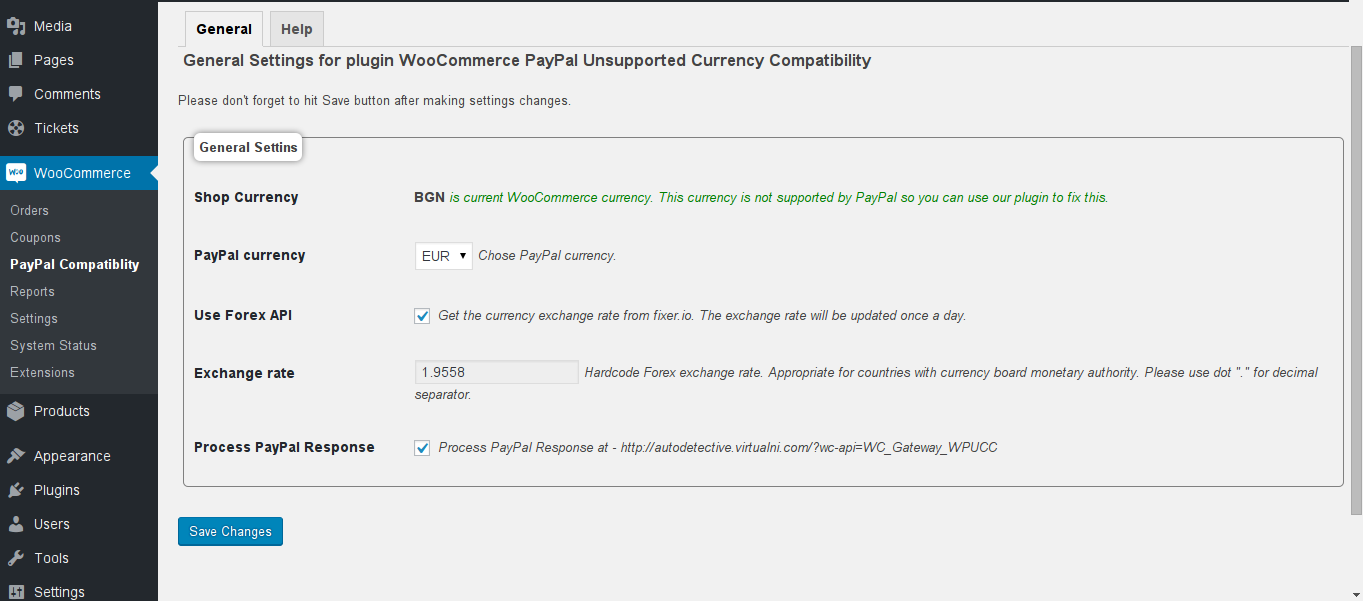Image resolution: width=1363 pixels, height=601 pixels.
Task: Open the Orders submenu link
Action: [x=29, y=210]
